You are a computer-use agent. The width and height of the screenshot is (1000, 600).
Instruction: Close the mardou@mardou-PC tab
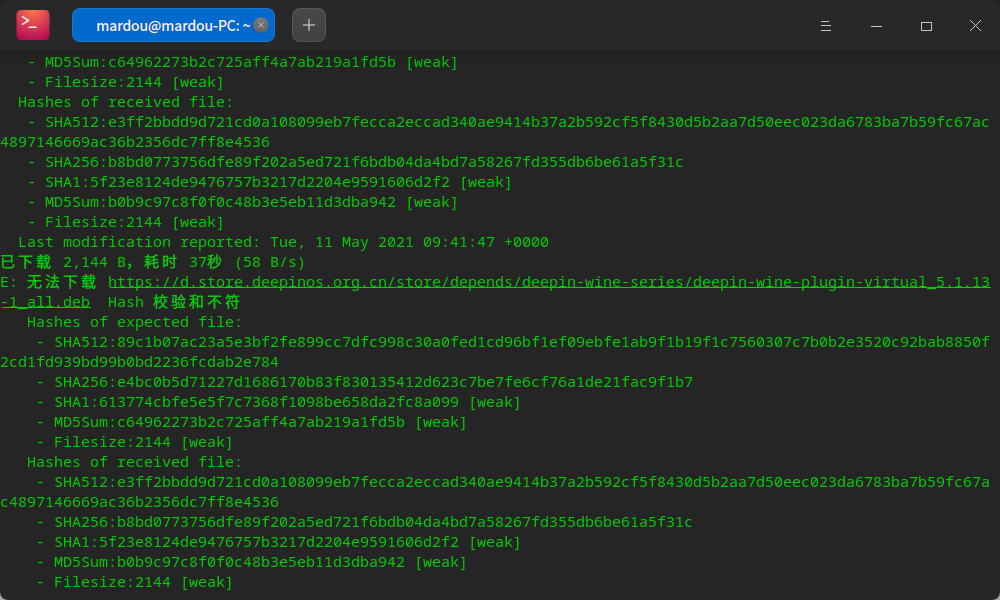click(261, 25)
